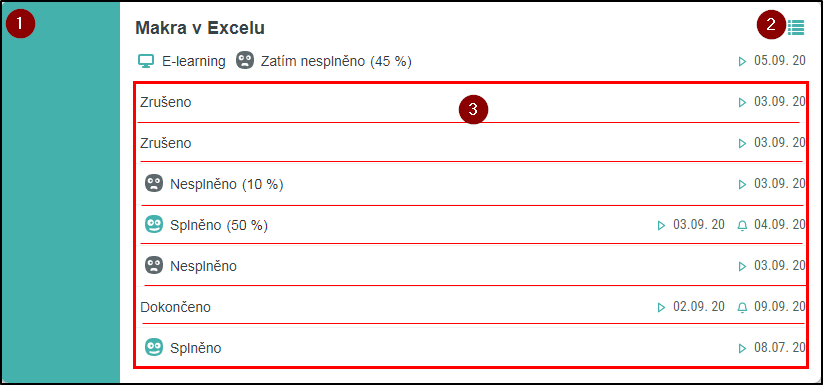Click the list view icon beside marker 2

(796, 27)
